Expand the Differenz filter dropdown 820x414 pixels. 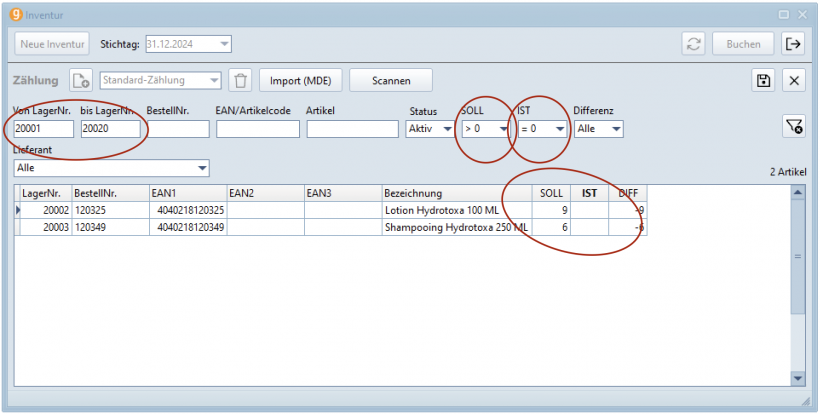[616, 129]
